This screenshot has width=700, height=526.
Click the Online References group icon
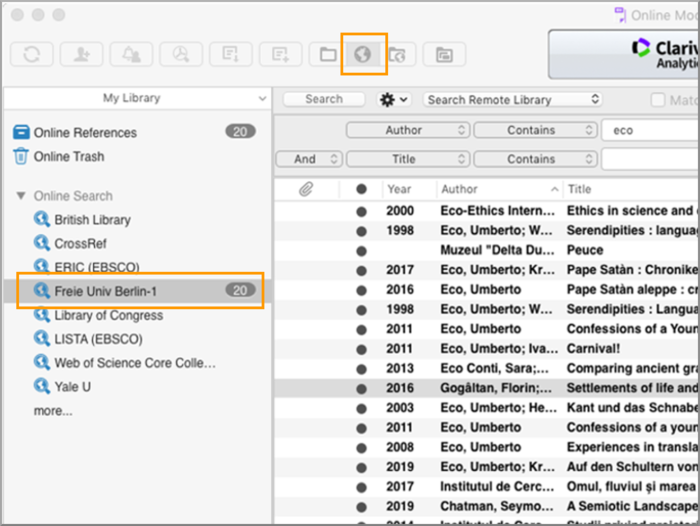click(21, 133)
